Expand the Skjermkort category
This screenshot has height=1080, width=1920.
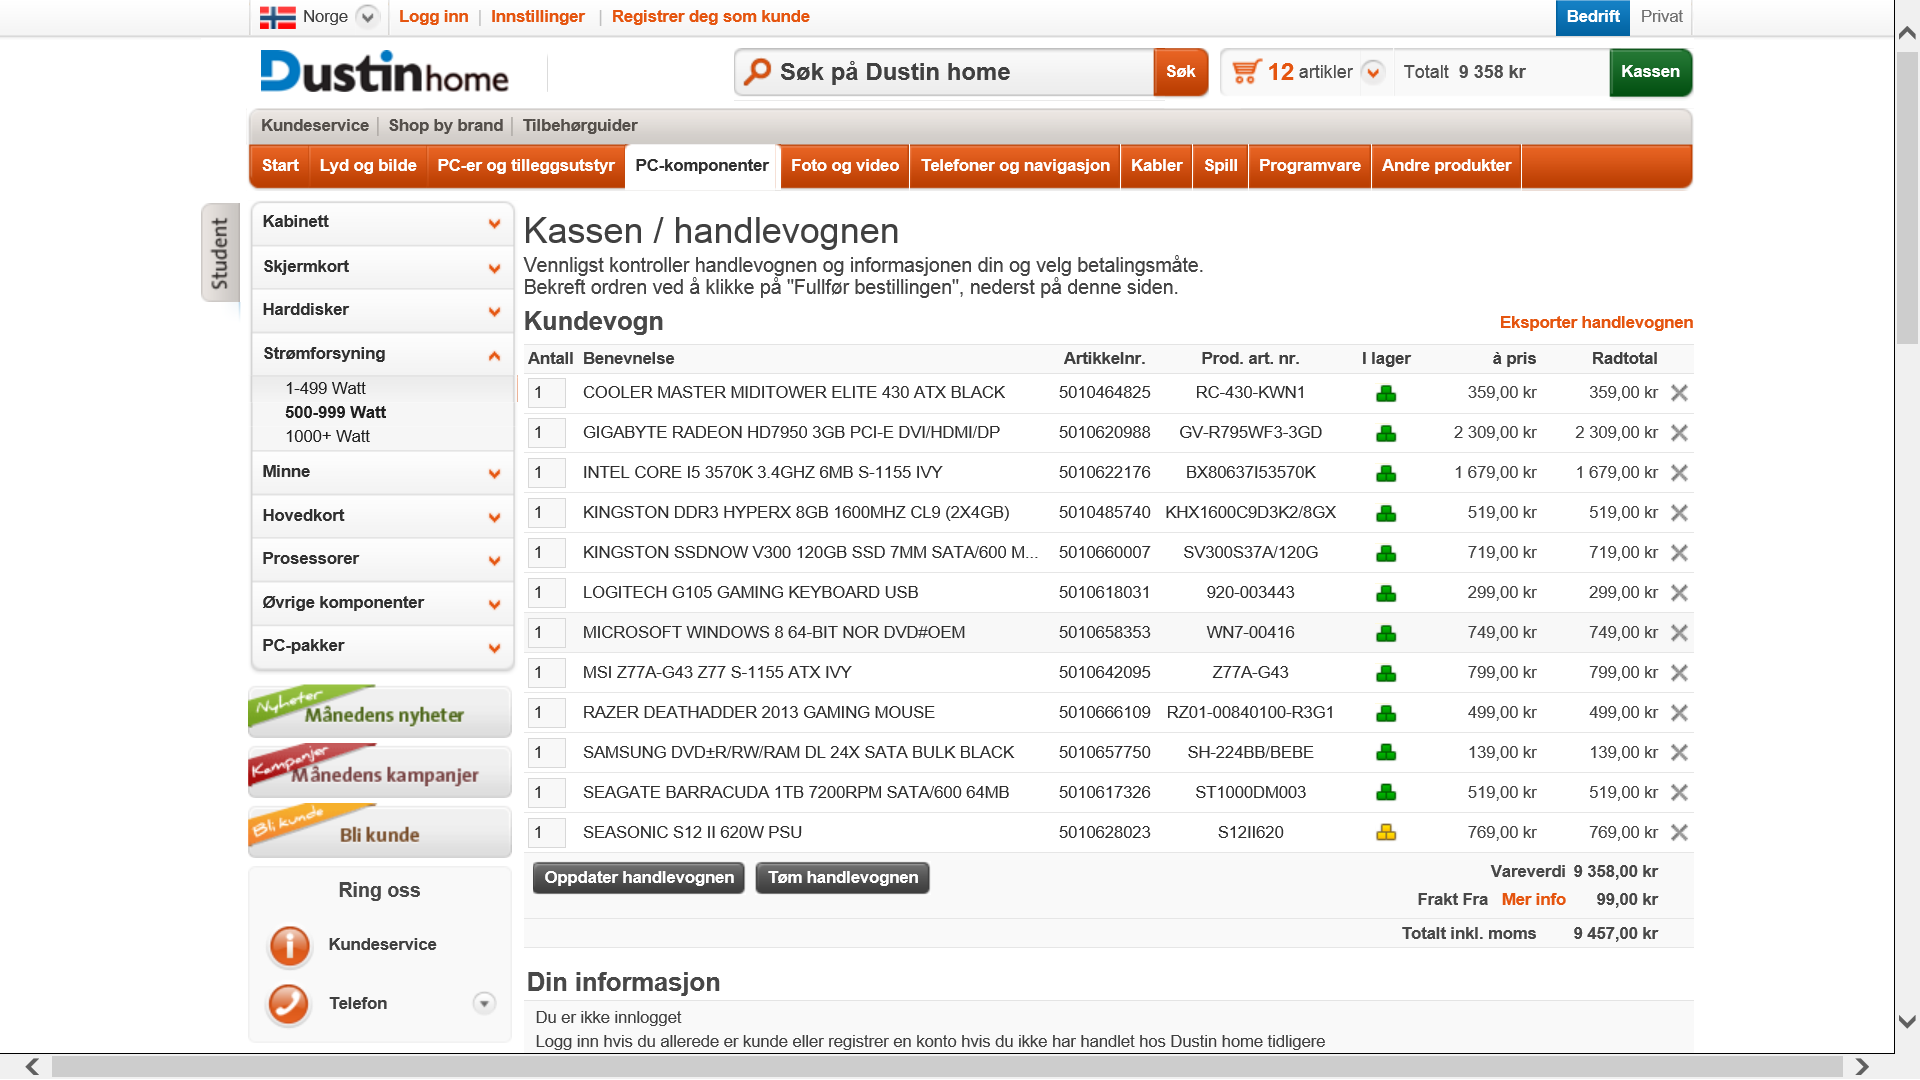pos(494,268)
